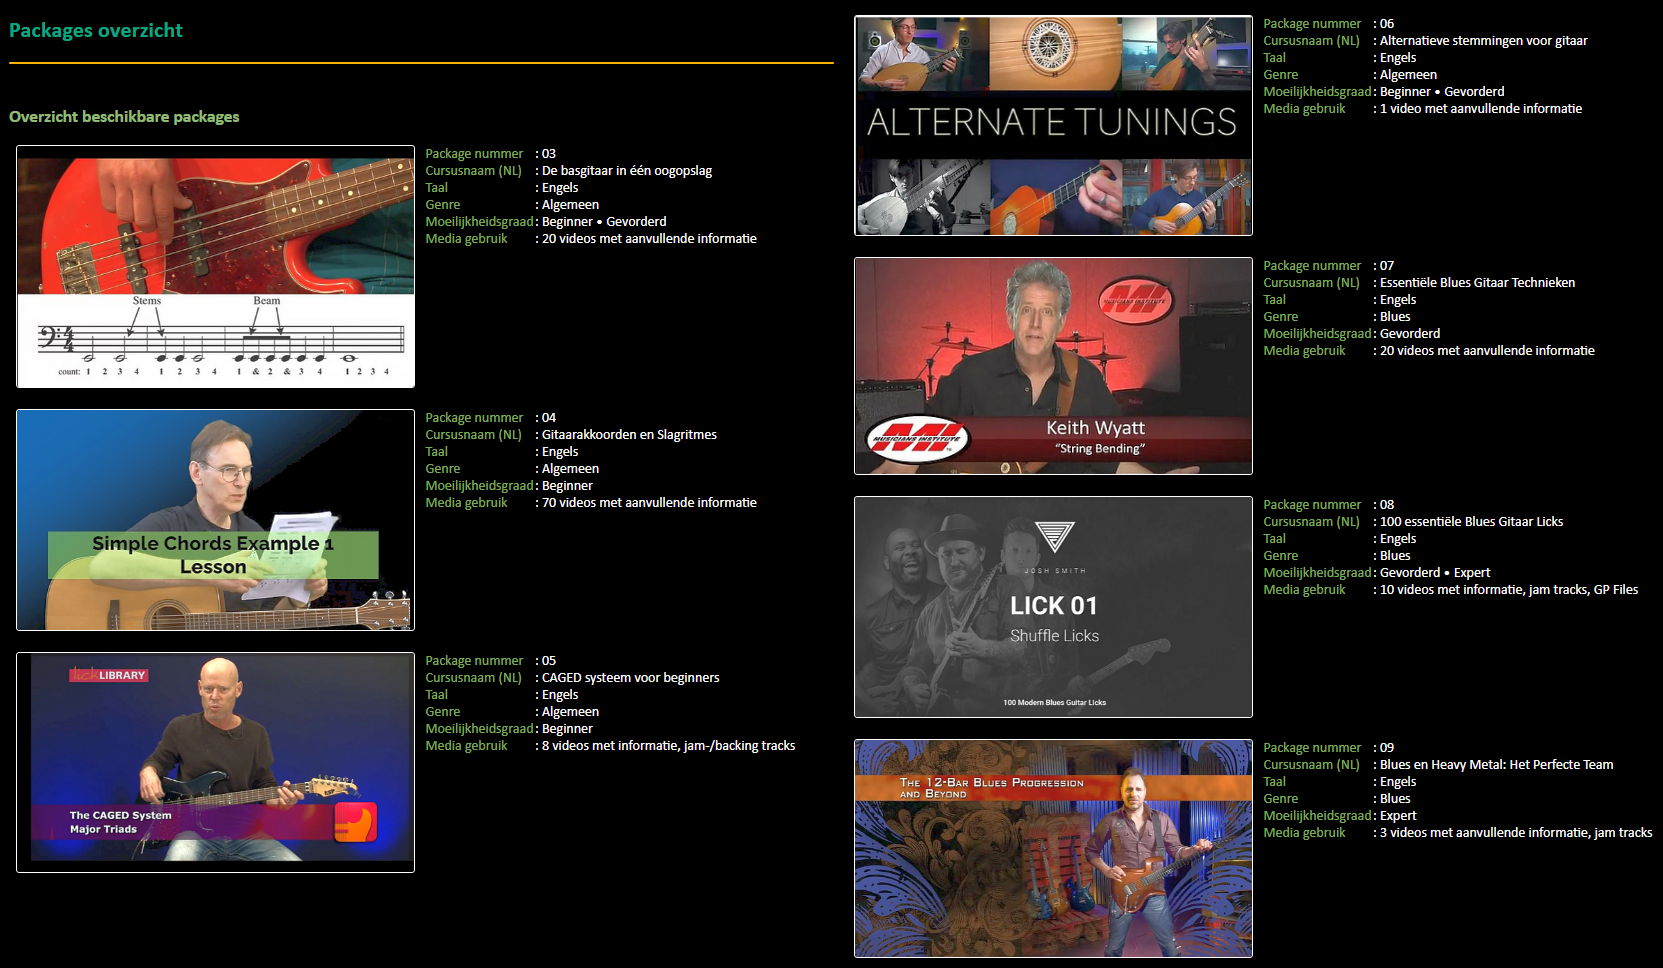Click 'Essentiële Blues Gitaar Technieken' course name
The width and height of the screenshot is (1663, 968).
[x=1477, y=283]
